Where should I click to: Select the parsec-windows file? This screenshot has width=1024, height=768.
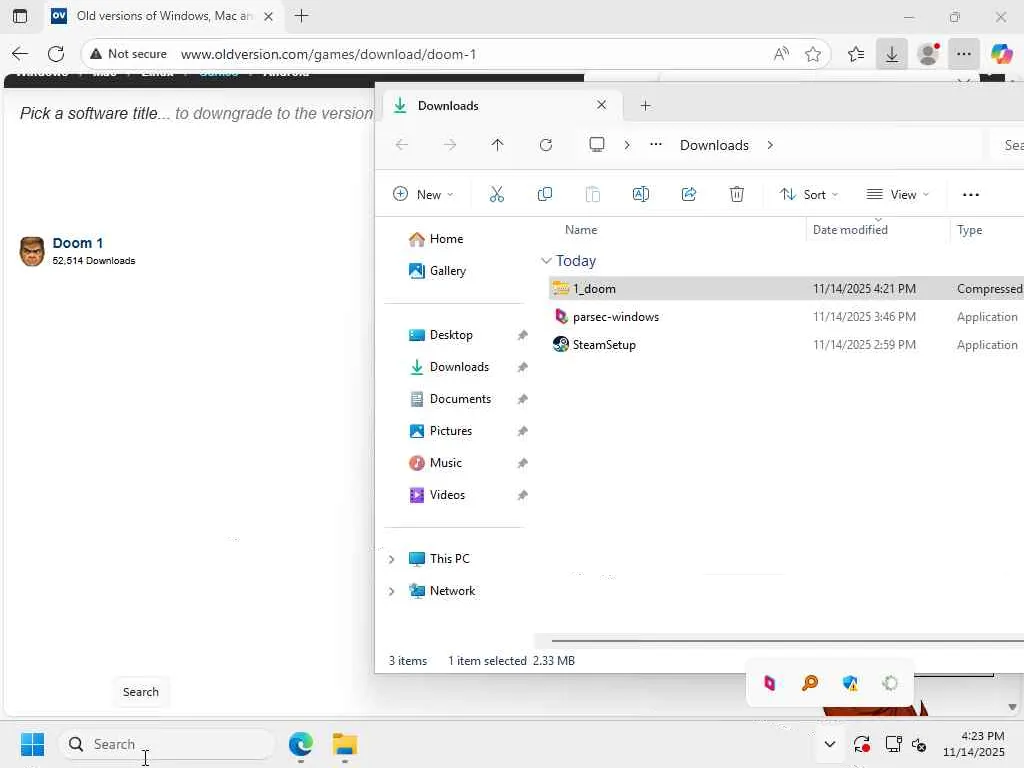tap(786, 317)
